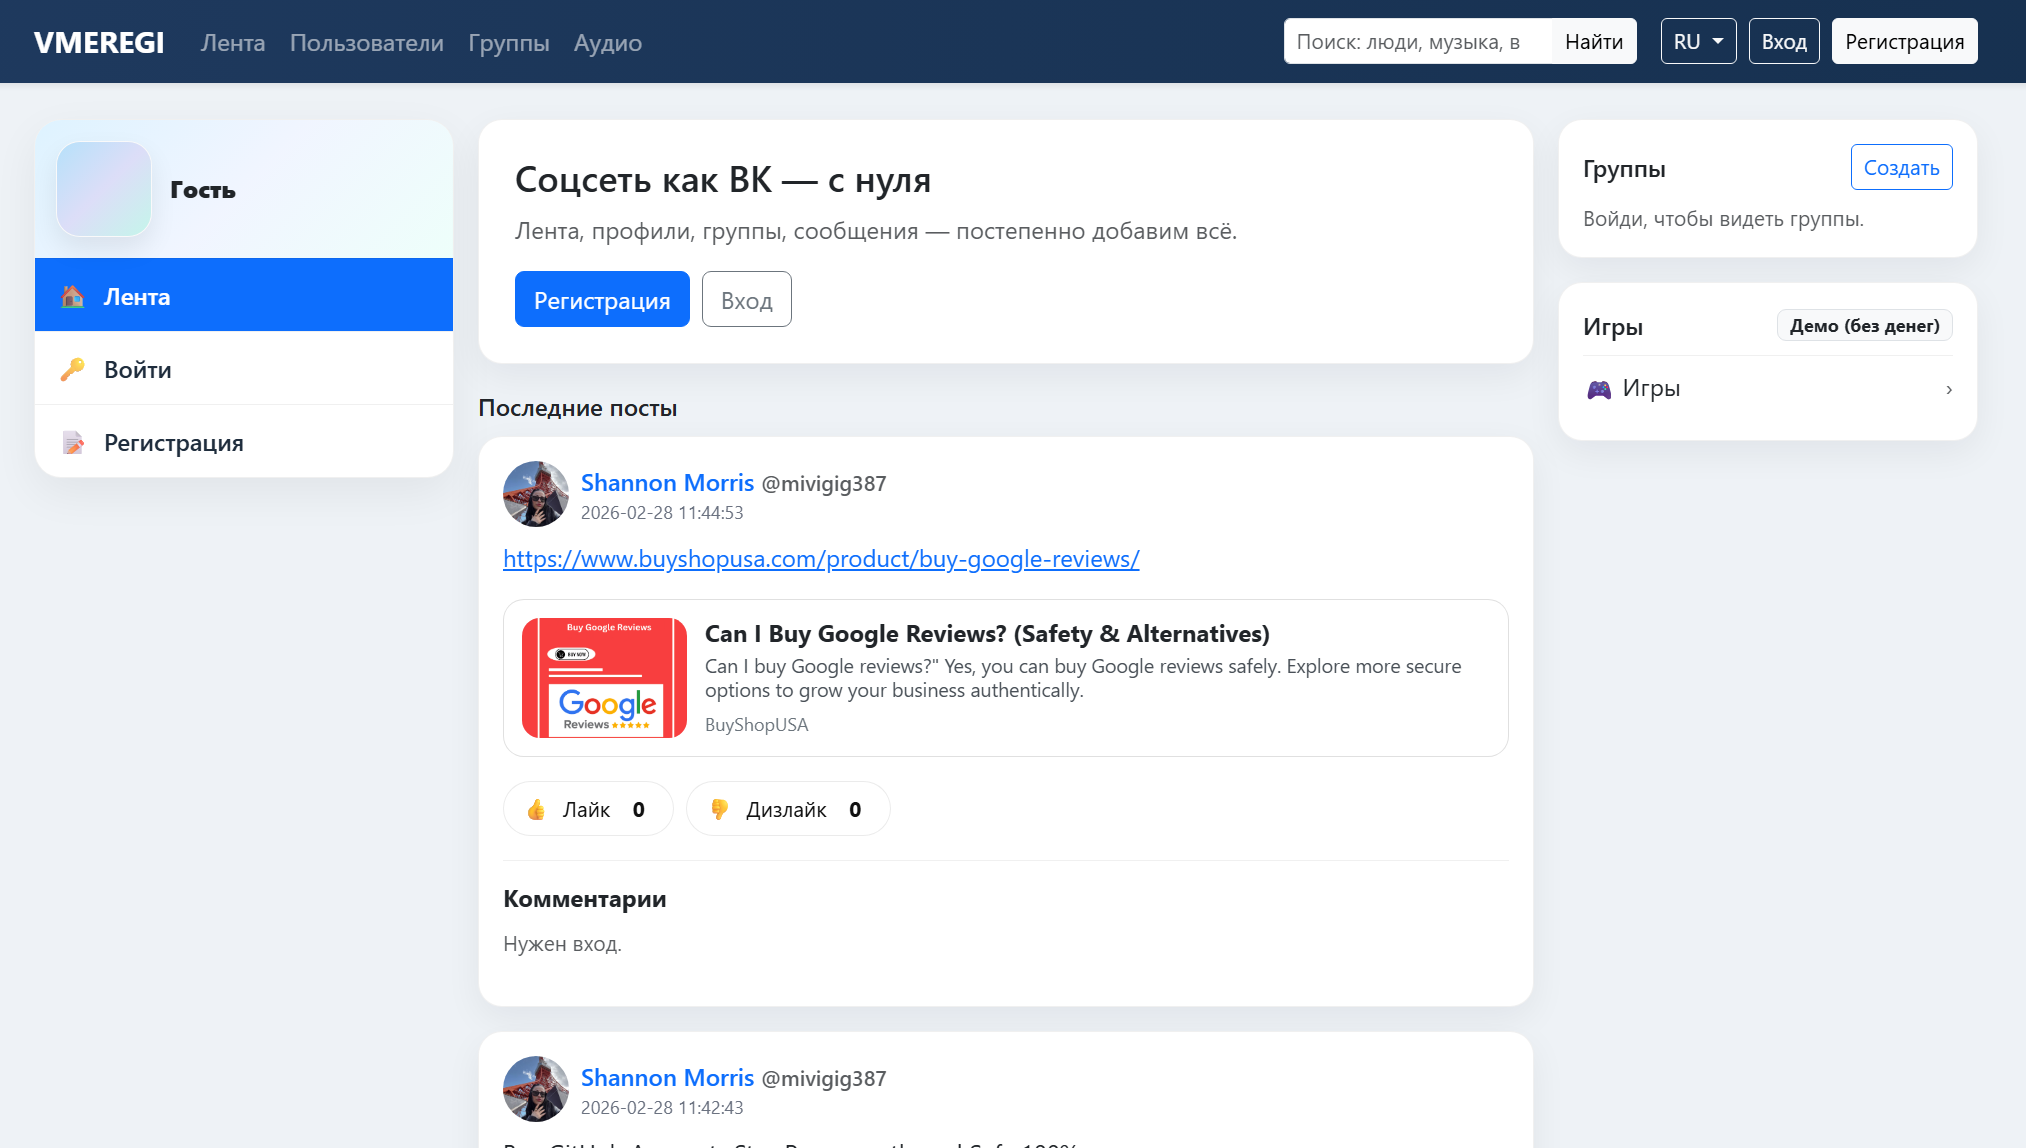
Task: Click the thumbs-up icon on Лайк
Action: pos(536,810)
